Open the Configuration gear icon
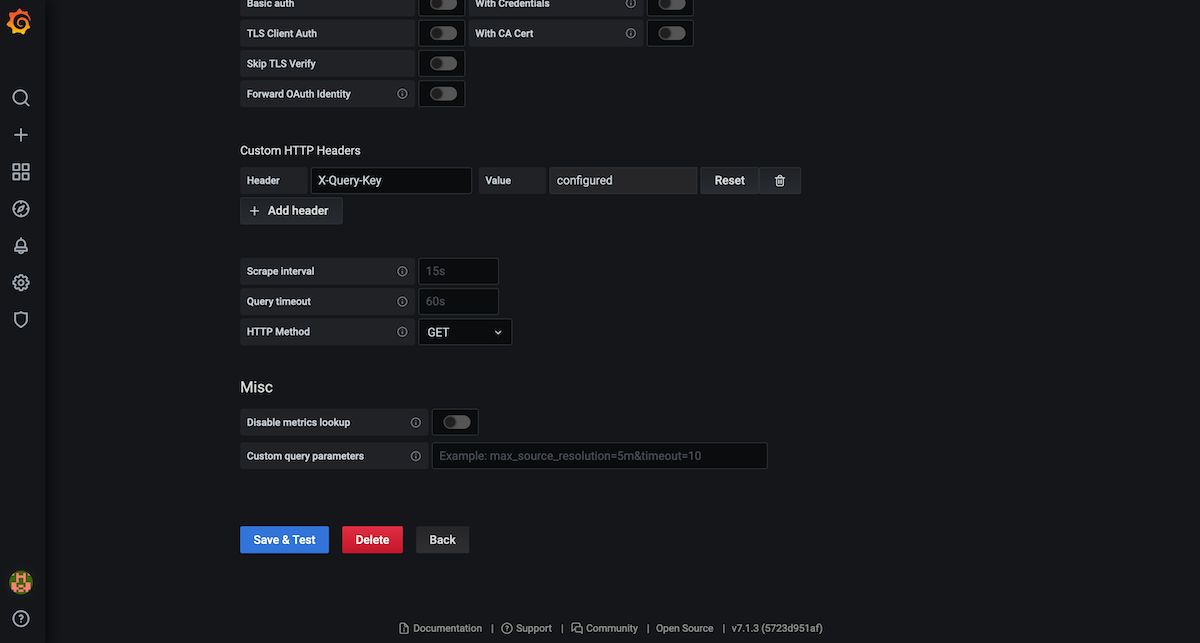The width and height of the screenshot is (1200, 643). tap(20, 283)
